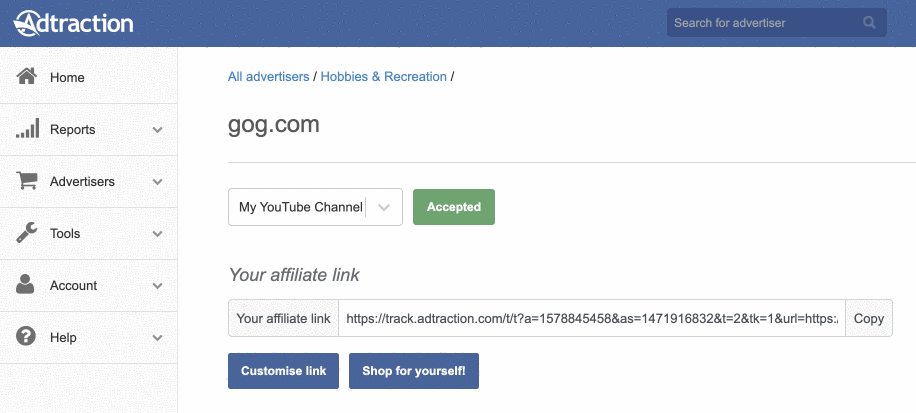Click the Advertisers shopping cart icon

[27, 181]
